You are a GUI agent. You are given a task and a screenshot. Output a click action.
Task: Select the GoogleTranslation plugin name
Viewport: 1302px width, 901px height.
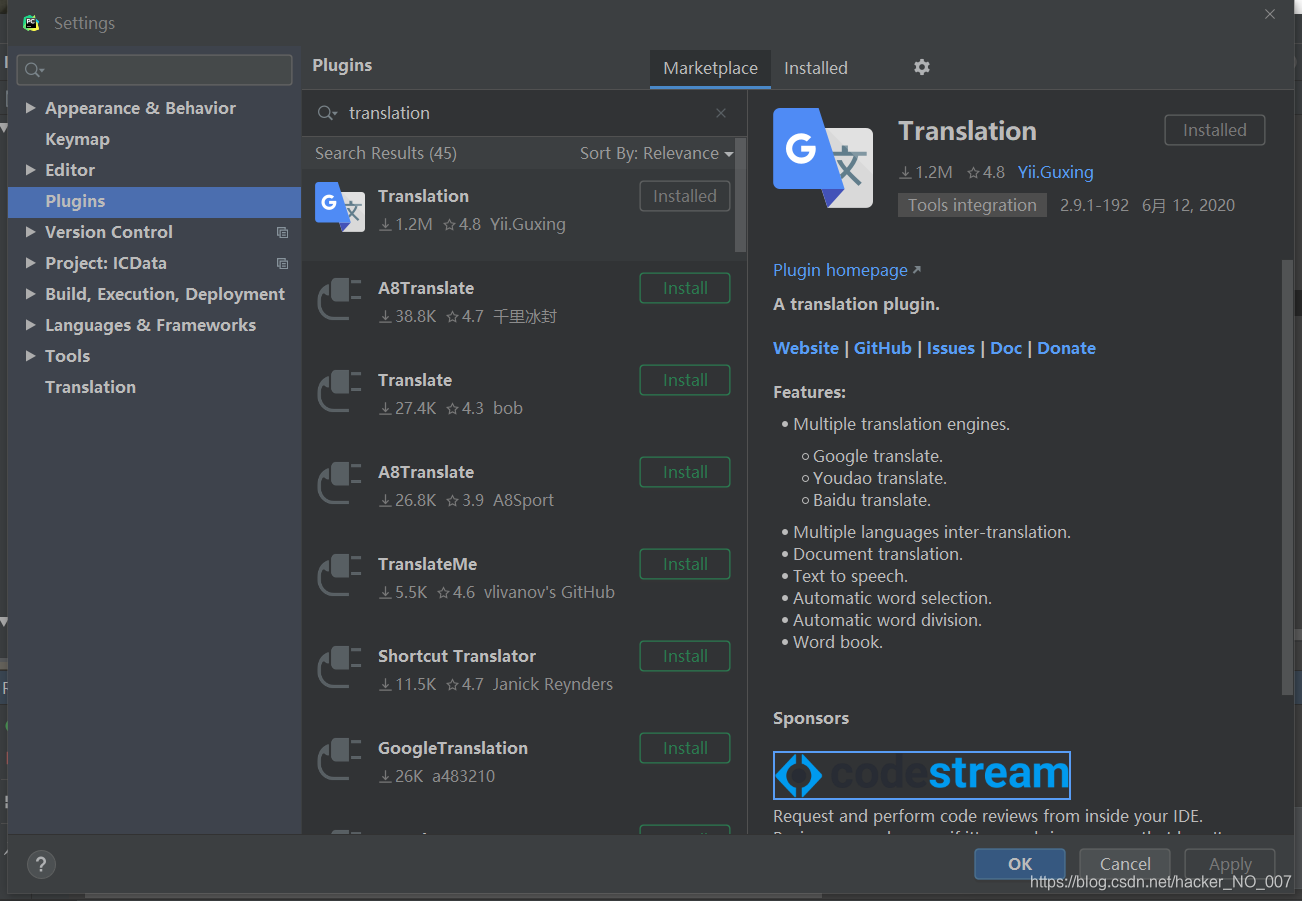click(x=453, y=748)
